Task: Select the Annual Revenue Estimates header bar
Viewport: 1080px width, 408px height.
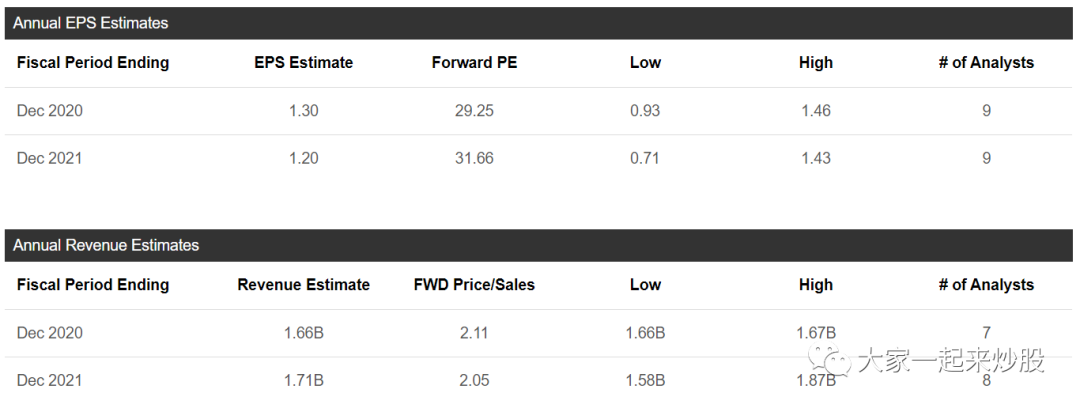Action: tap(539, 245)
